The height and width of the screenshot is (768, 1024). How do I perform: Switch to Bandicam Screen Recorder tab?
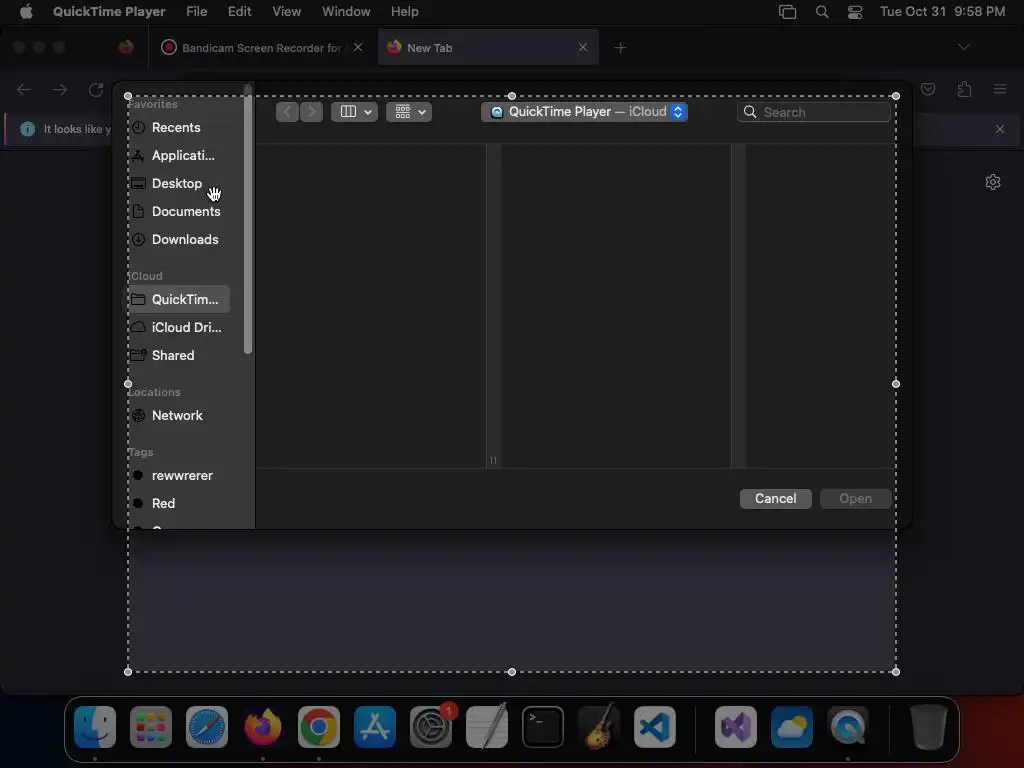[x=261, y=48]
